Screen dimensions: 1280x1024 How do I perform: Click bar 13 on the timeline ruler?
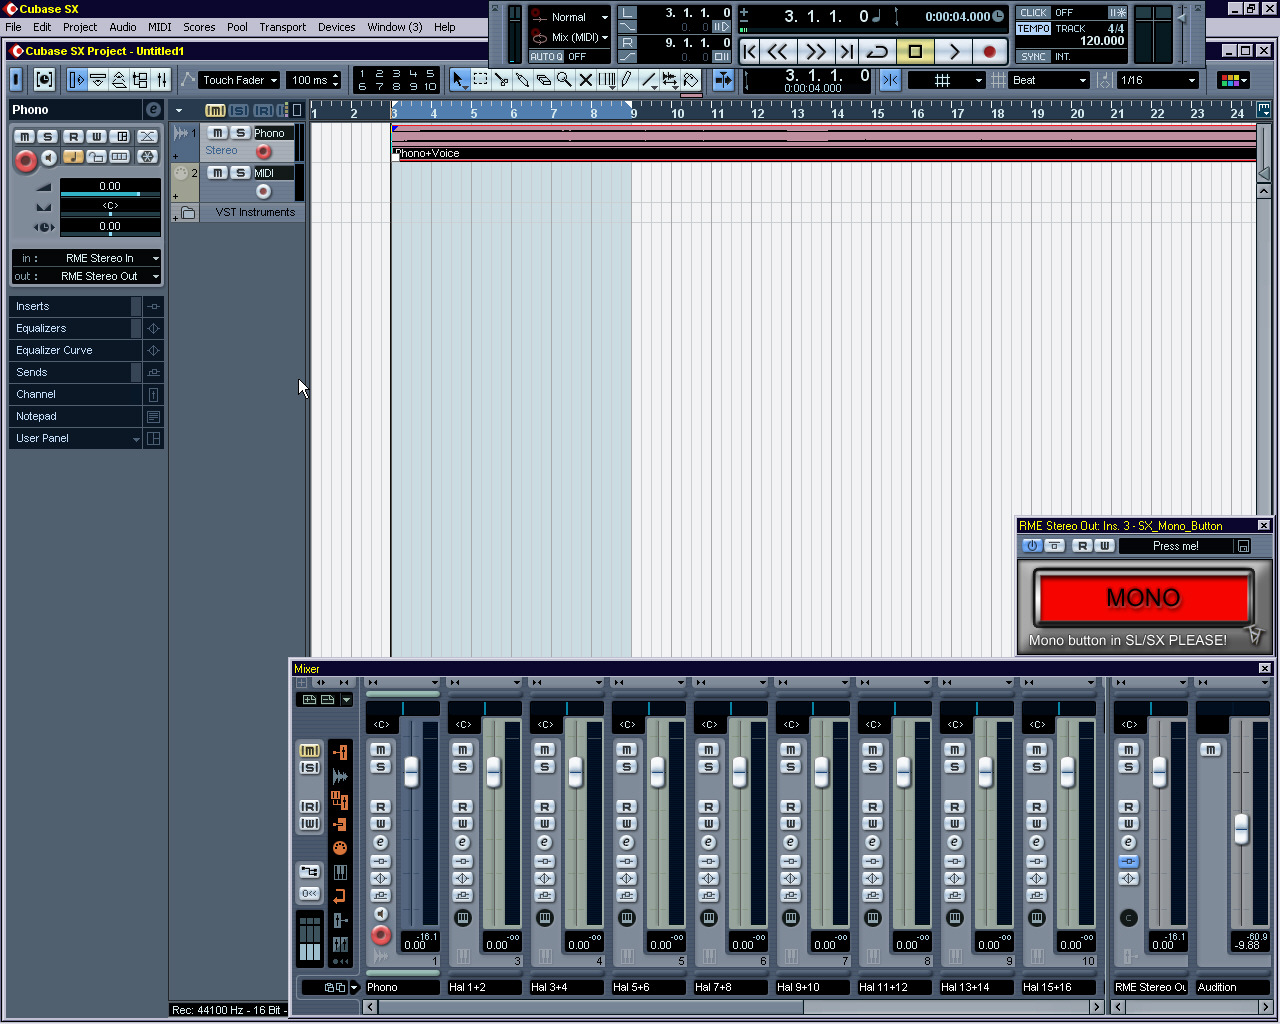coord(797,113)
